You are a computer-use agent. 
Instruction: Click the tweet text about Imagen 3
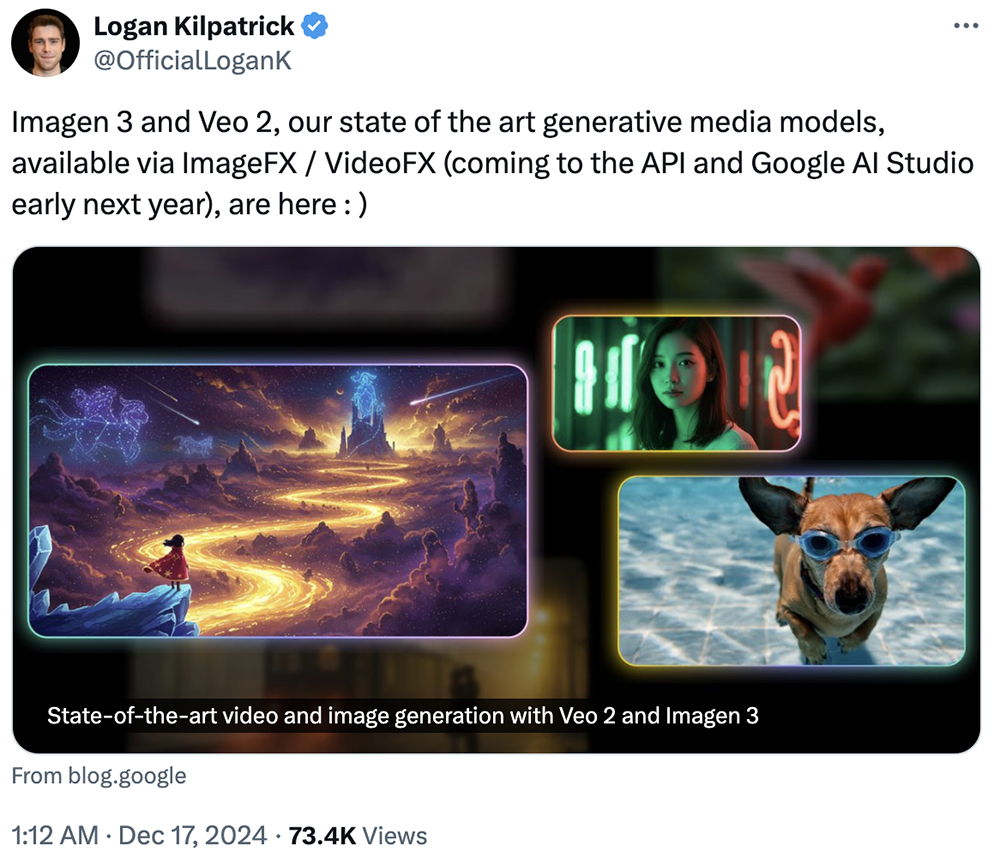(492, 163)
